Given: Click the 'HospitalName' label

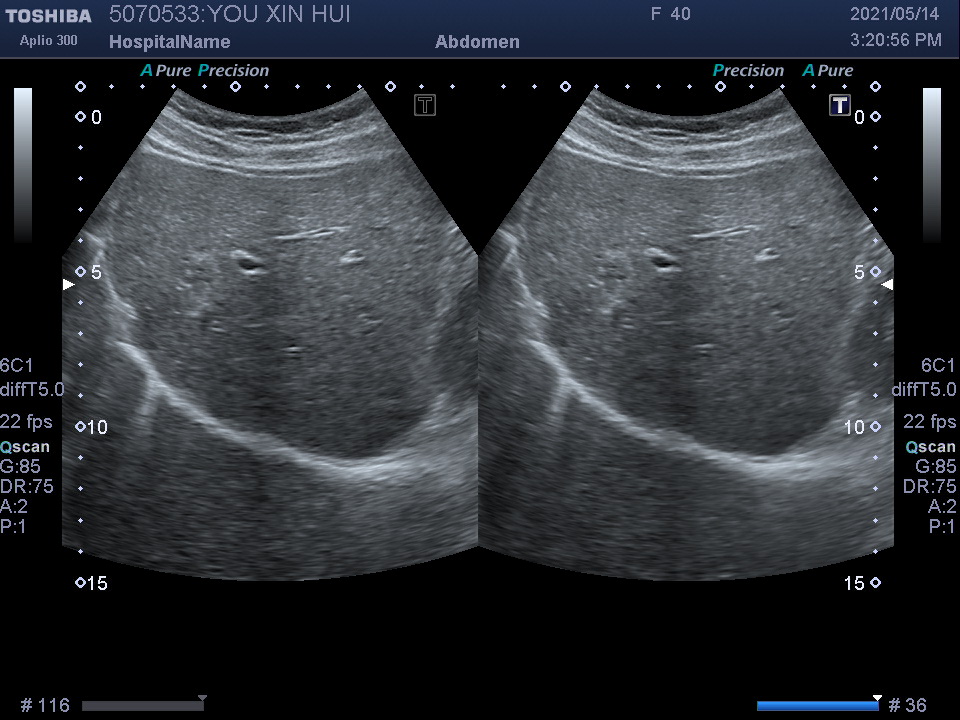Looking at the screenshot, I should pyautogui.click(x=170, y=42).
